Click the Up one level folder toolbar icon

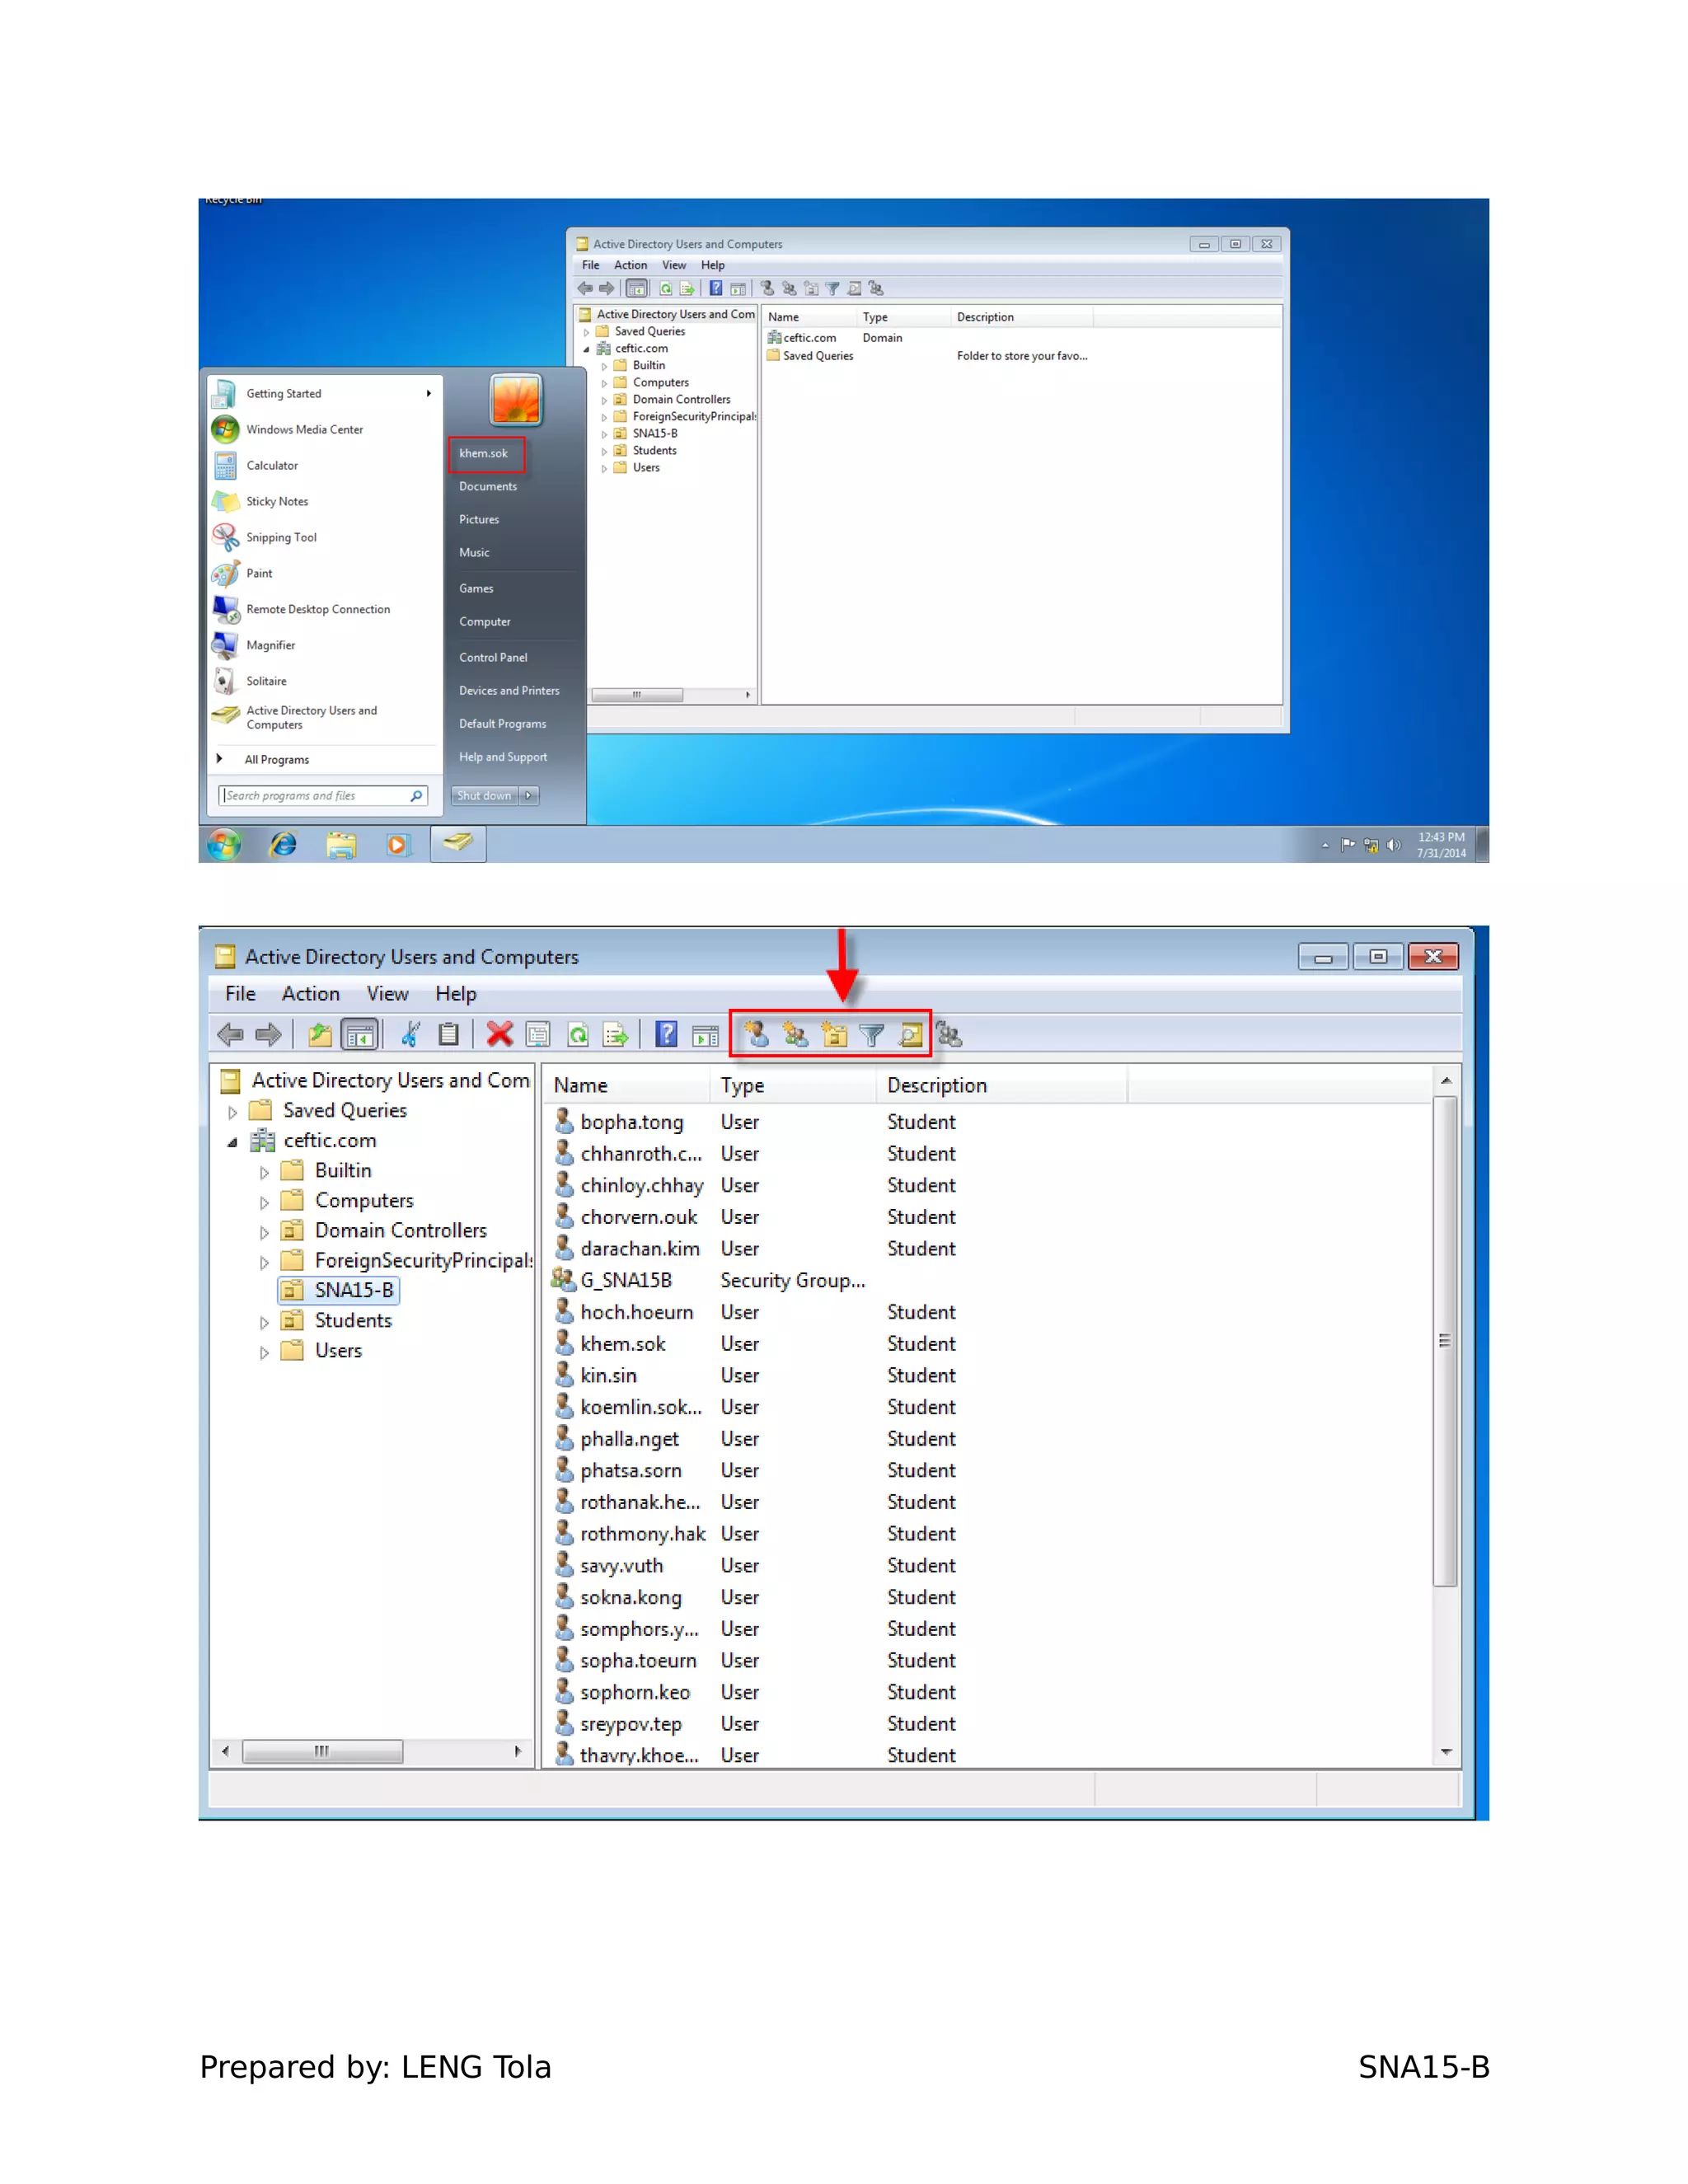pos(320,1034)
